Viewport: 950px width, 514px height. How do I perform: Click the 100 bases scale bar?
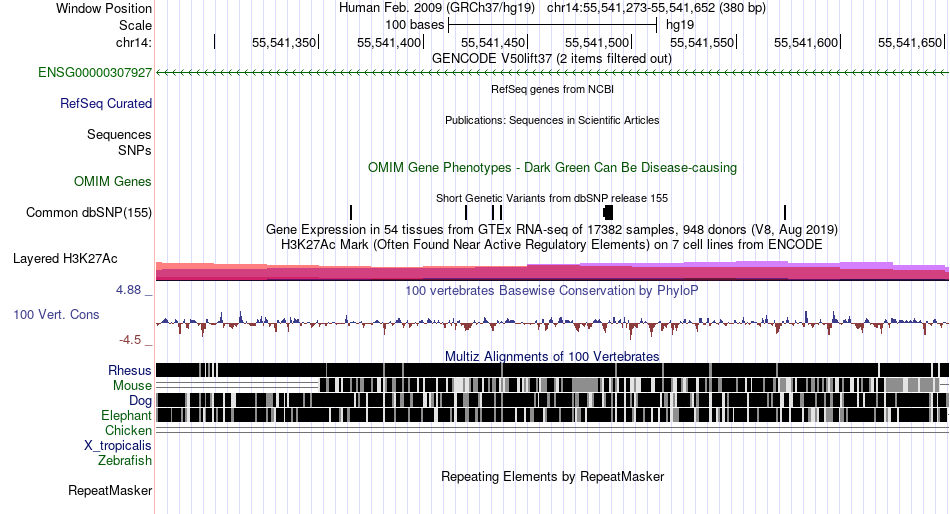[x=552, y=25]
